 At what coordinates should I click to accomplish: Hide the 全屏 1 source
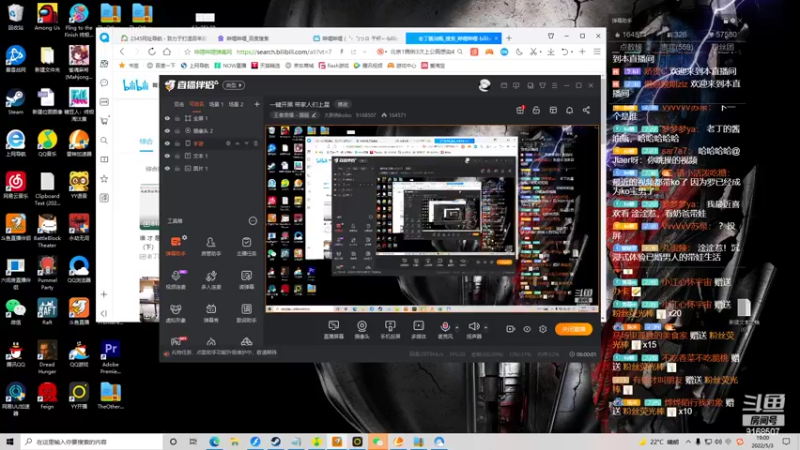click(x=167, y=118)
